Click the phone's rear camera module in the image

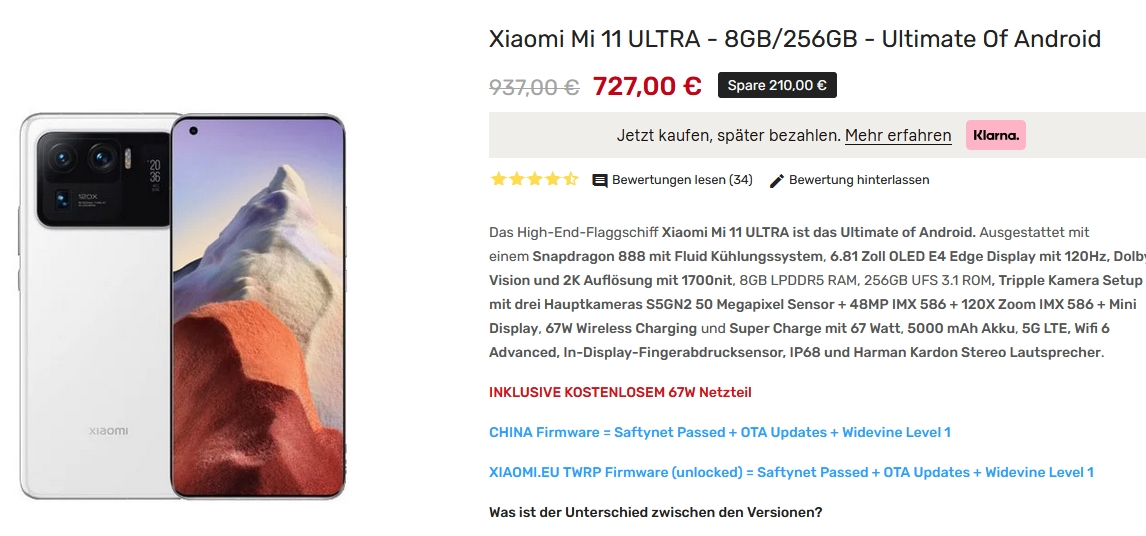104,180
